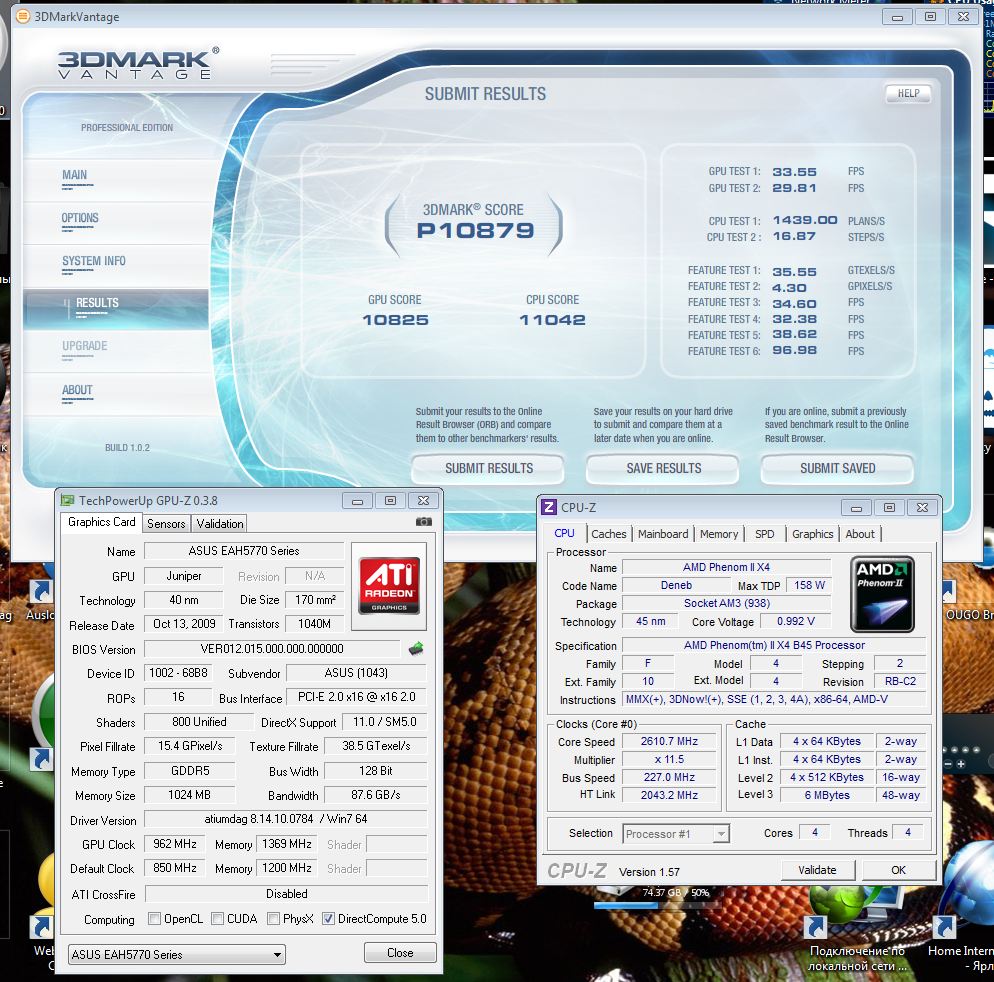Open the Processor #1 selection dropdown
Viewport: 994px width, 982px height.
click(676, 834)
